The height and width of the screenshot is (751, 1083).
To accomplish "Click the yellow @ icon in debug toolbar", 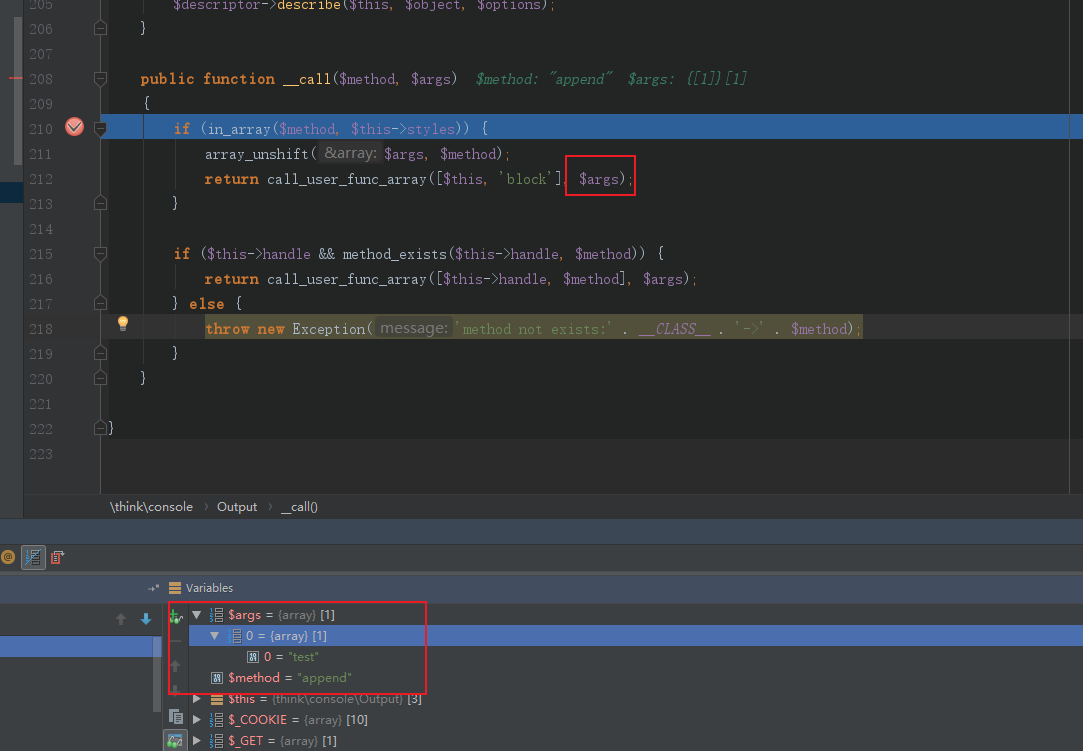I will click(8, 557).
